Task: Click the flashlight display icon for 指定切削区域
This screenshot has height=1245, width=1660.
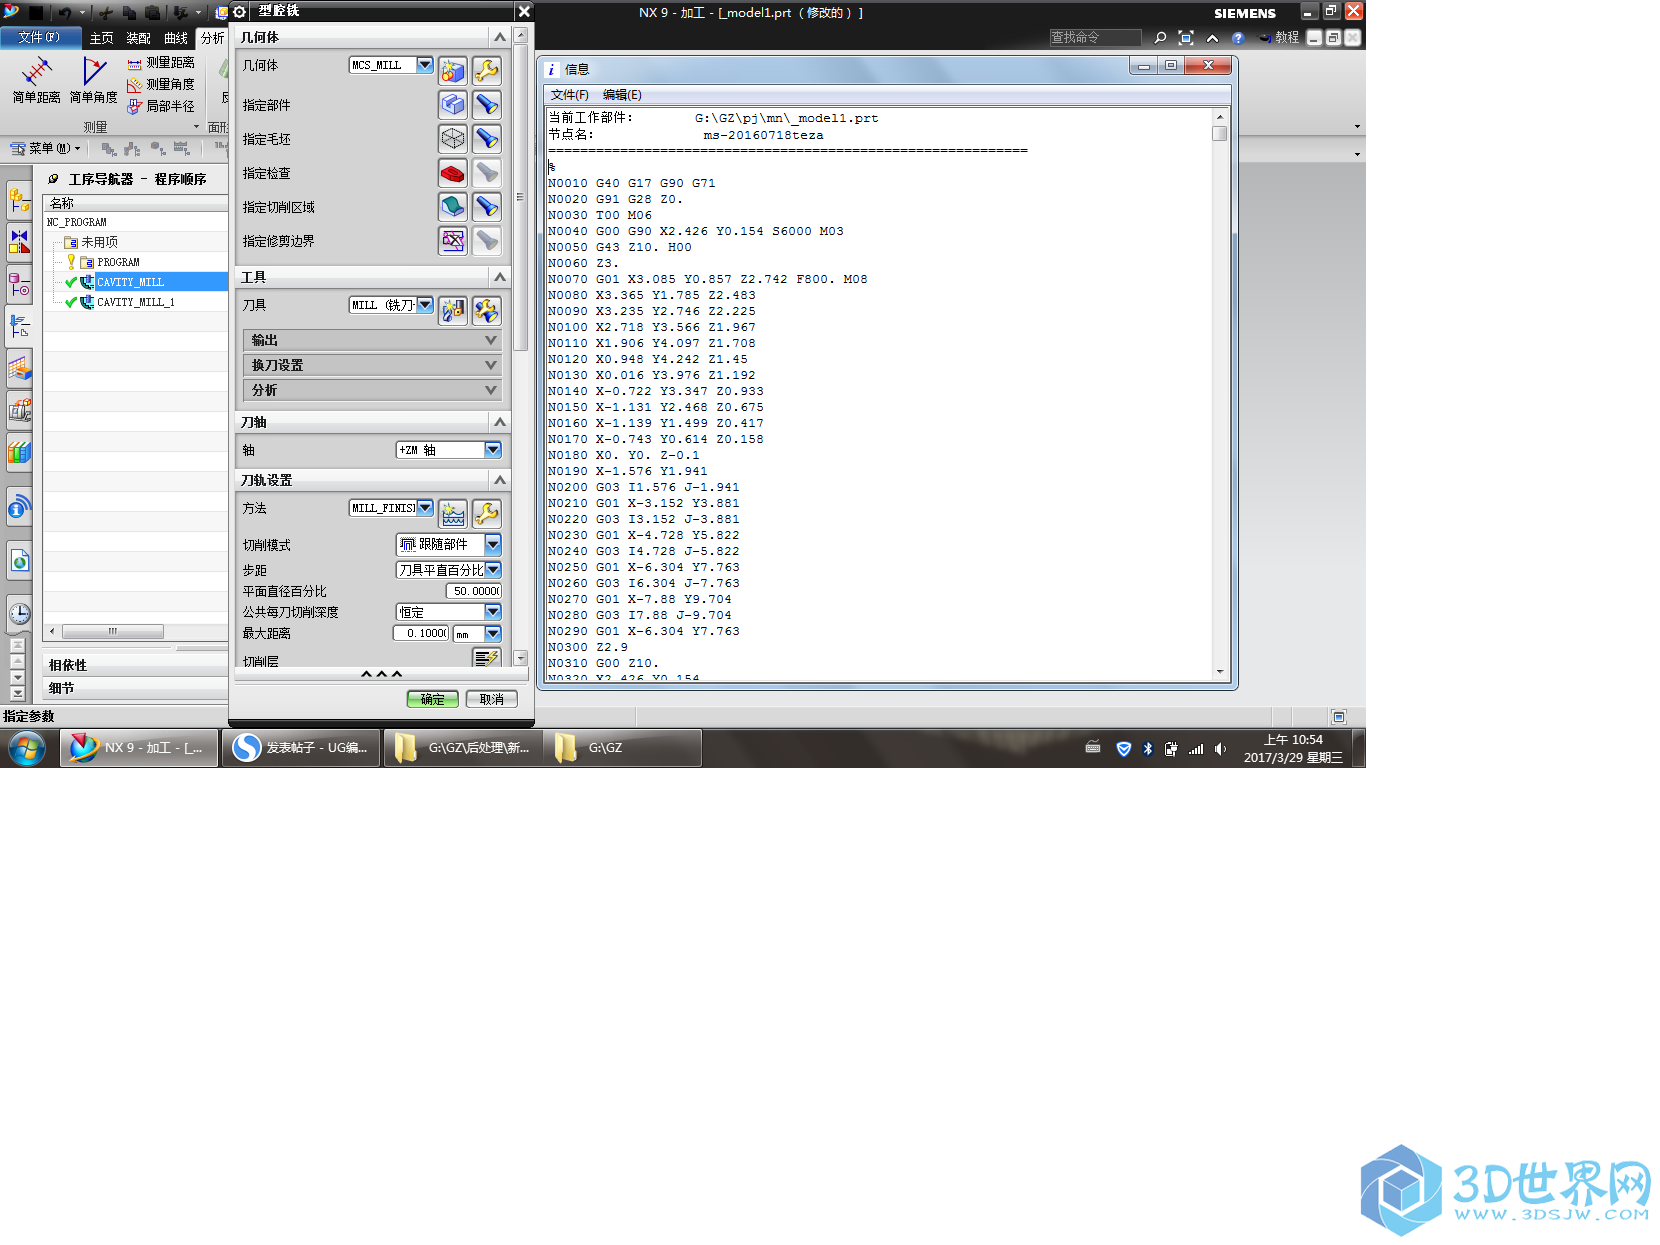Action: (487, 207)
